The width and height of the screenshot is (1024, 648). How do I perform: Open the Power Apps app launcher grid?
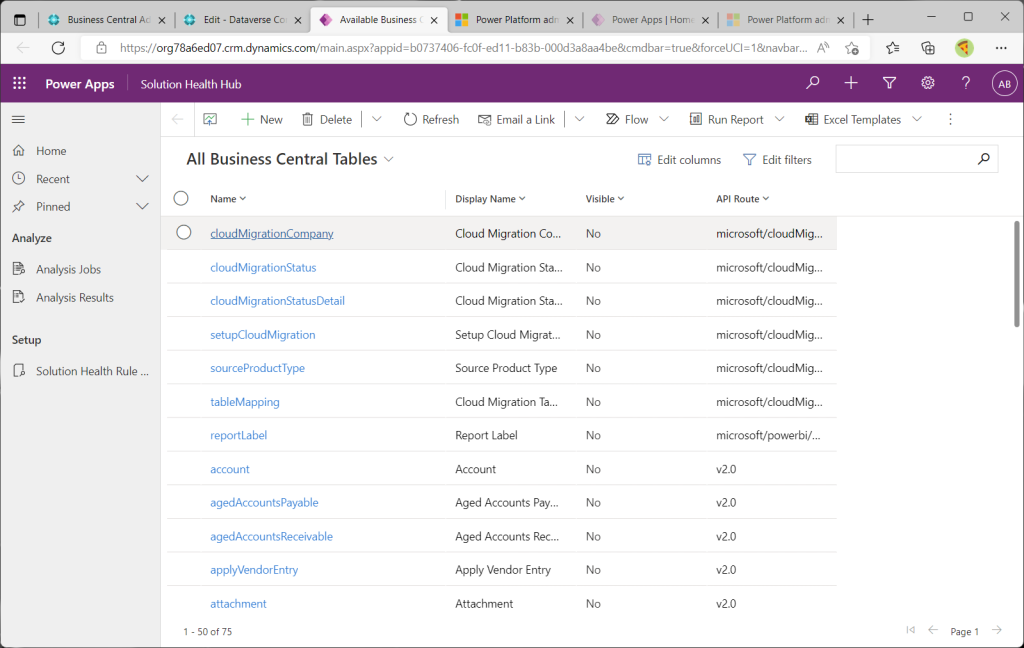(x=20, y=84)
